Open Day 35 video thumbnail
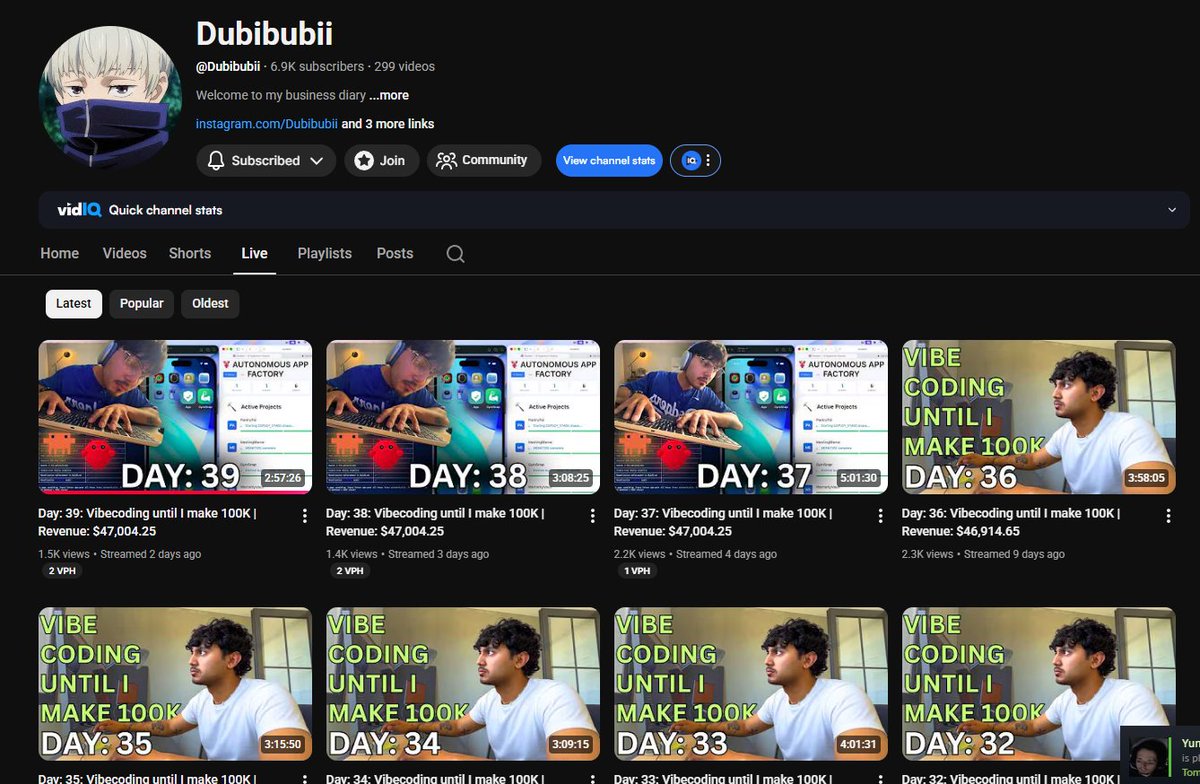This screenshot has width=1200, height=784. 175,684
